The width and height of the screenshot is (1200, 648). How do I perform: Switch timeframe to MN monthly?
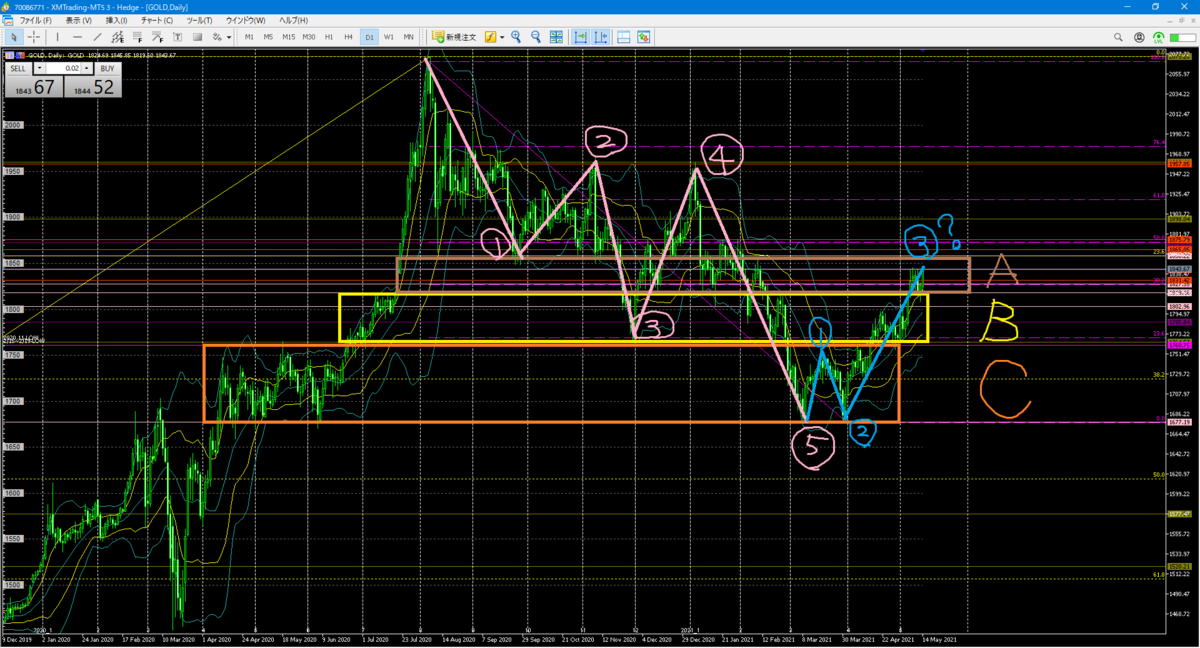[x=408, y=37]
